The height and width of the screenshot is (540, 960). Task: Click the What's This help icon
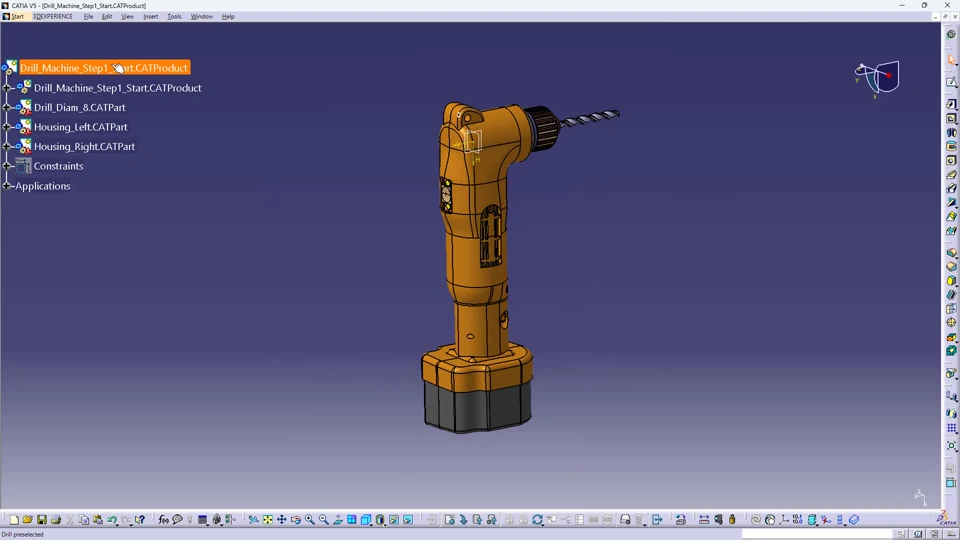pos(140,520)
